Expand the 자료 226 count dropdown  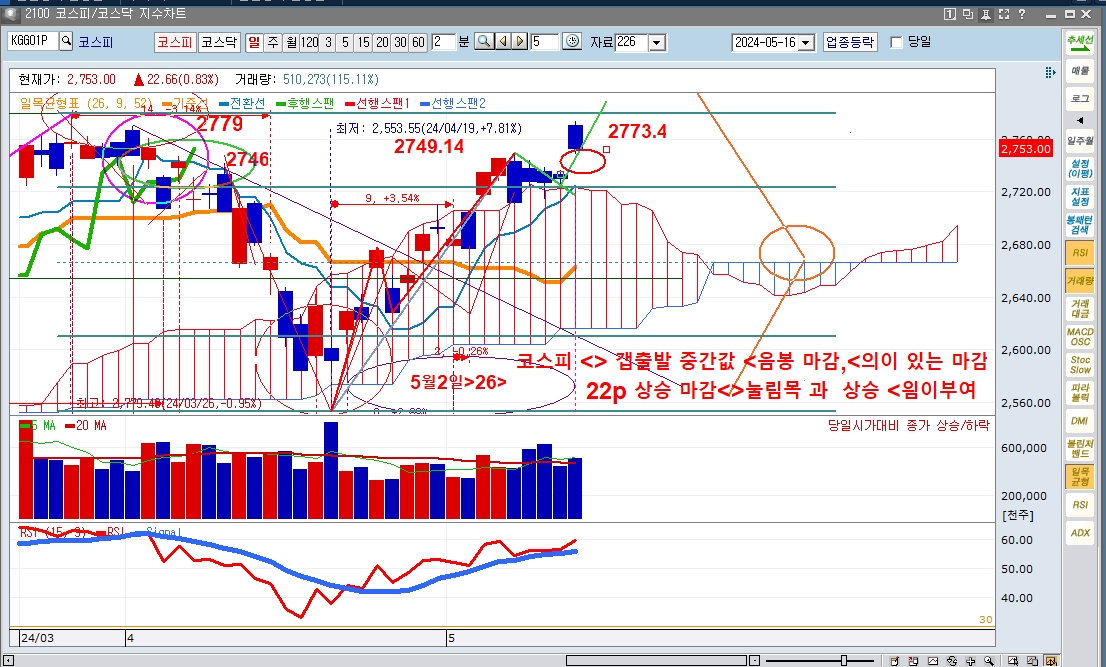657,42
